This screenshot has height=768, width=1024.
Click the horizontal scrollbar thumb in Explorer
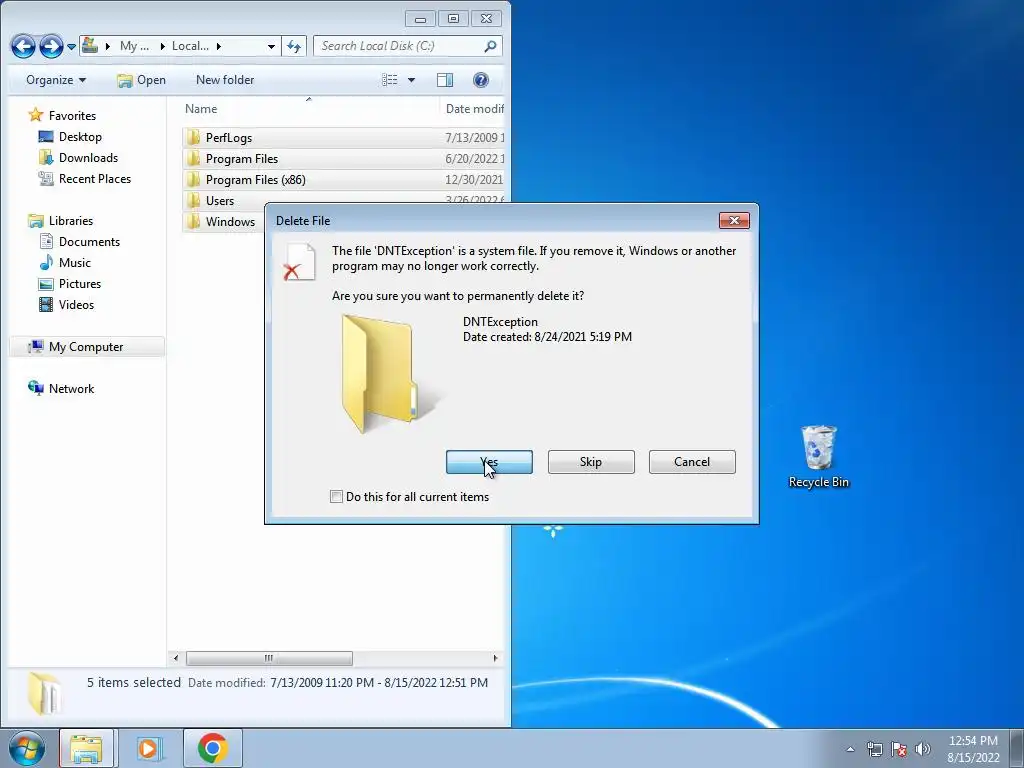269,658
